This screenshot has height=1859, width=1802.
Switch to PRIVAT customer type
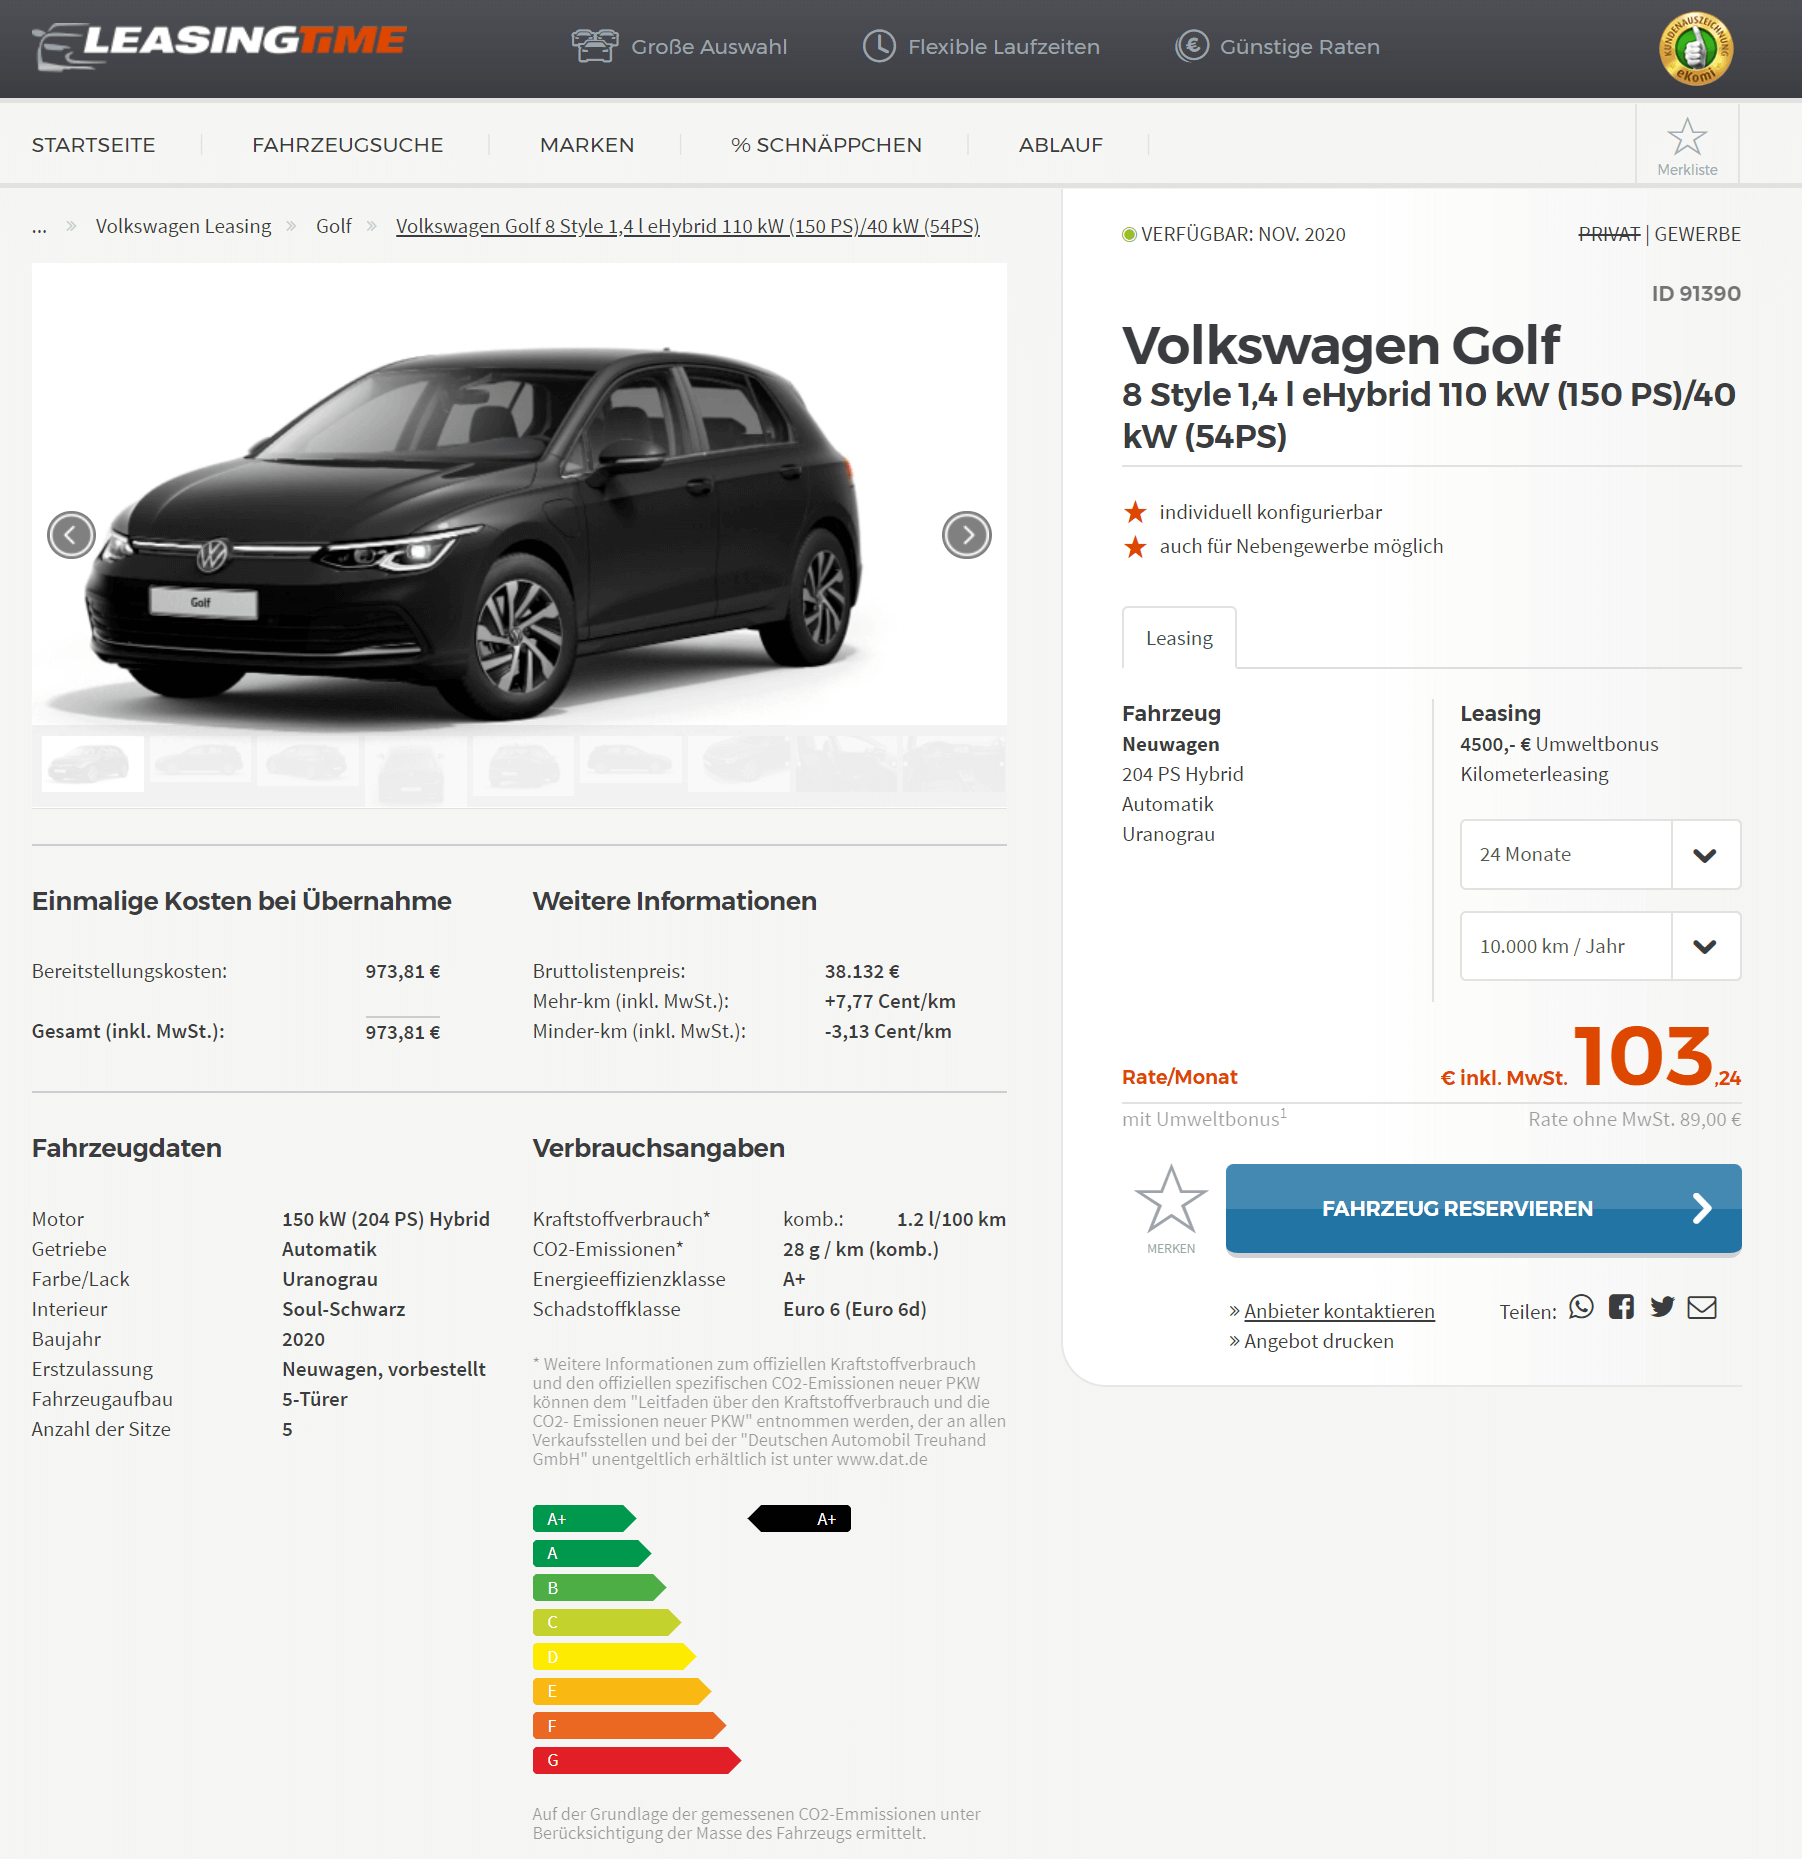pyautogui.click(x=1609, y=234)
